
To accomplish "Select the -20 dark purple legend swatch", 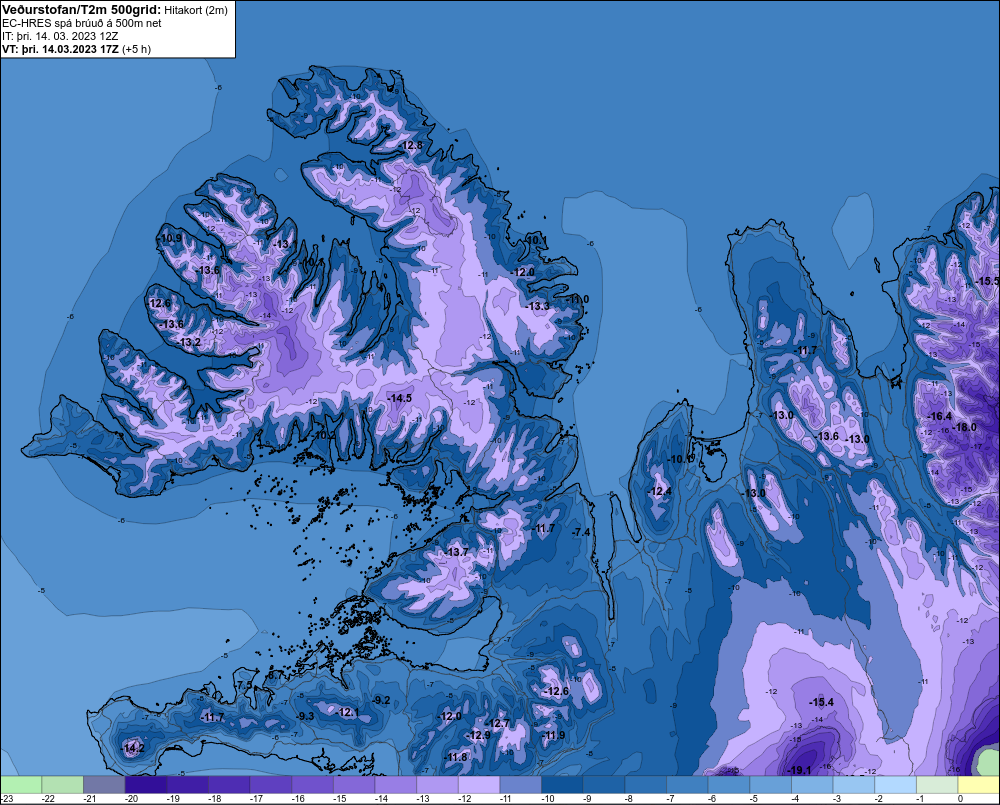I will point(145,784).
